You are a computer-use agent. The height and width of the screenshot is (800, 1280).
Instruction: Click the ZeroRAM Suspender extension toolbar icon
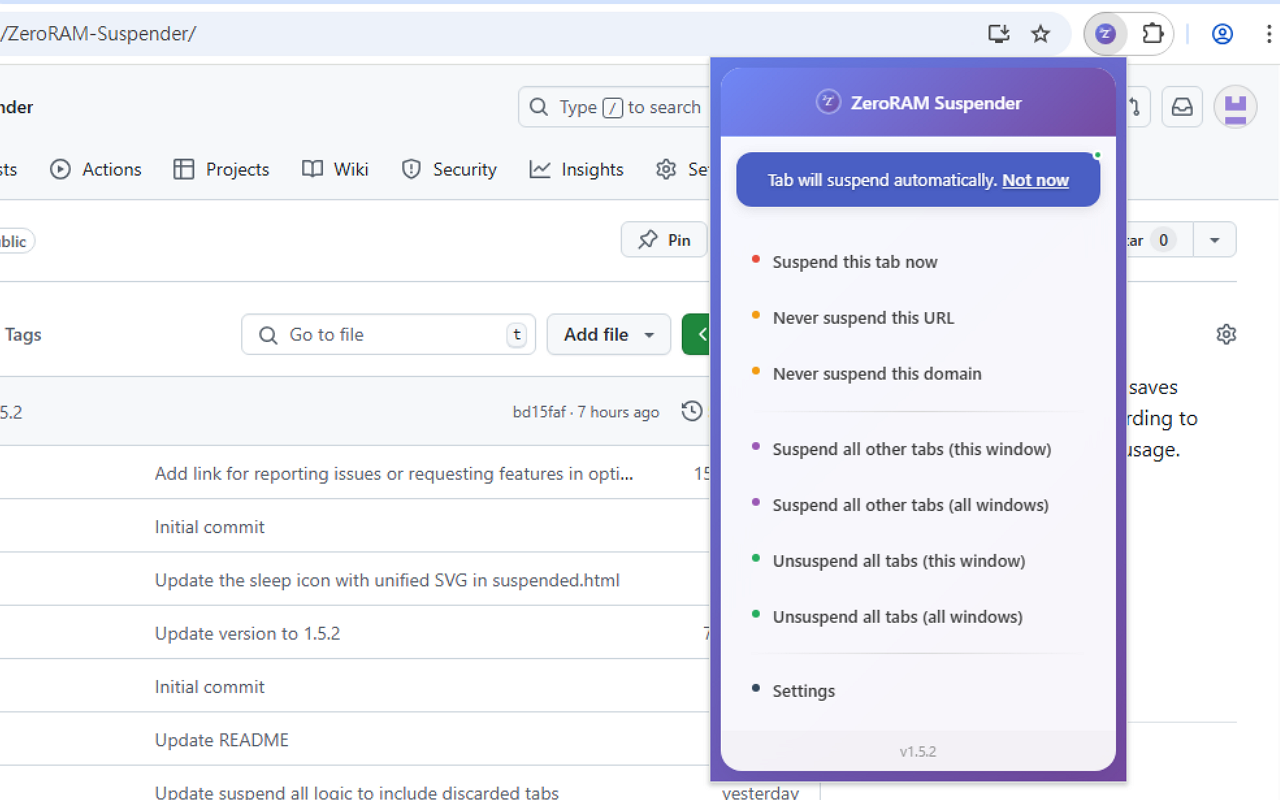[1105, 34]
